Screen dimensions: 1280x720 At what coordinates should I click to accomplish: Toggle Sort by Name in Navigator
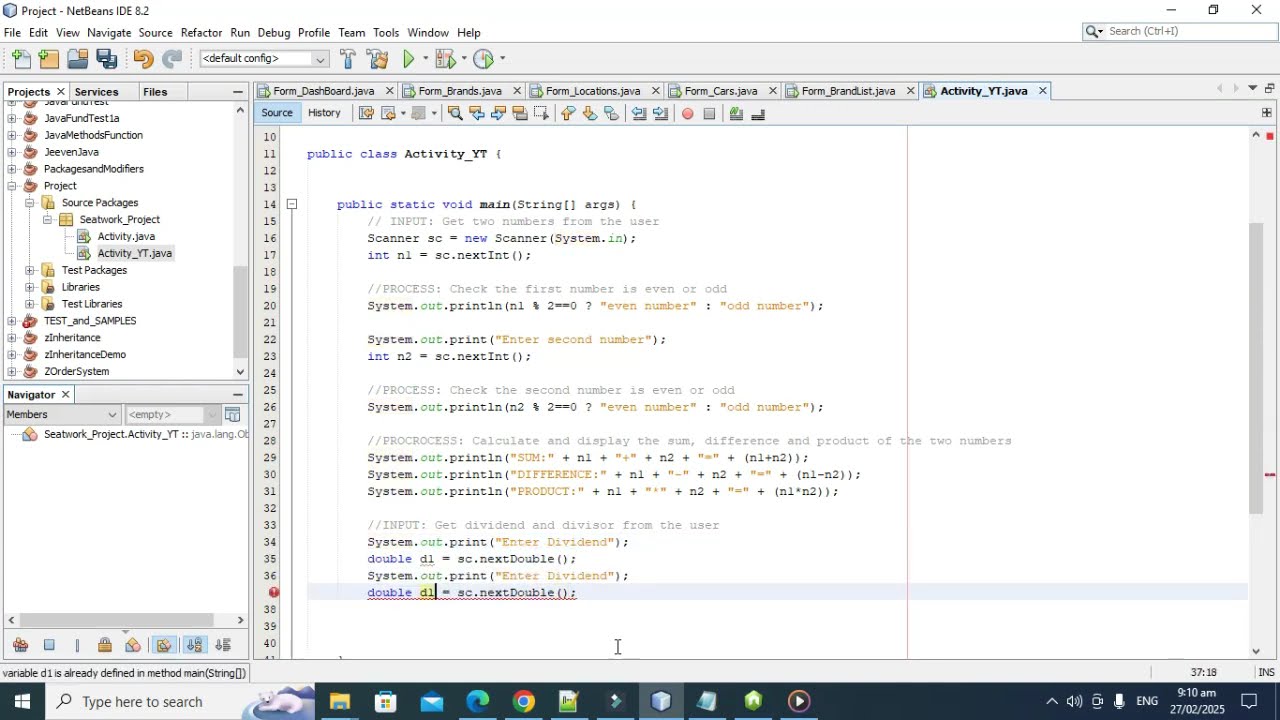coord(194,645)
